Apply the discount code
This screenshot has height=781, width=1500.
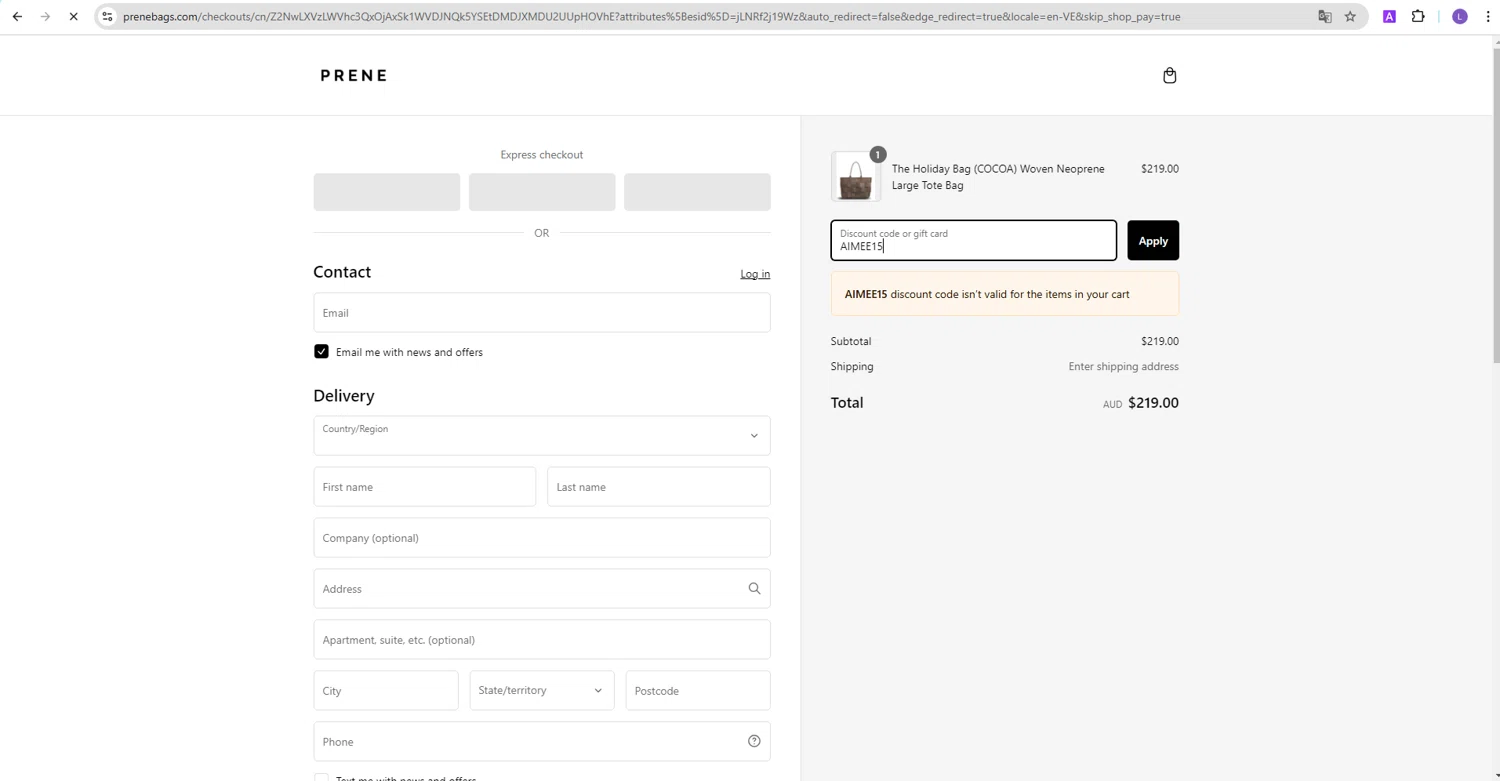pos(1153,241)
